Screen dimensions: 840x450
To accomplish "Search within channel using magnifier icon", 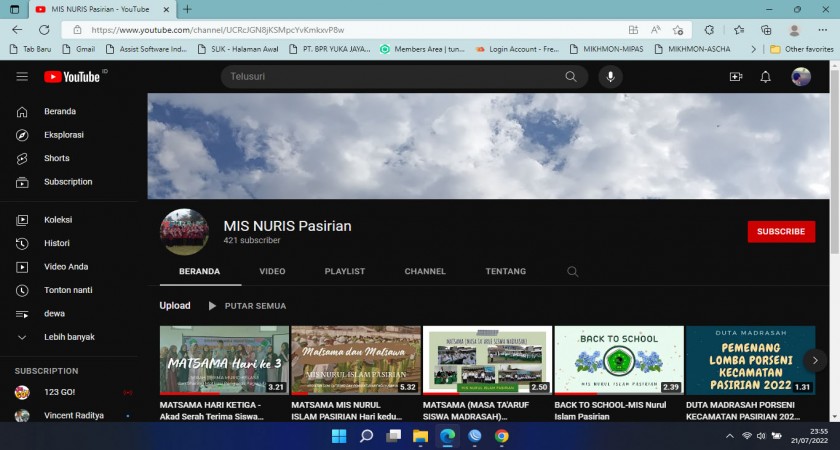I will pos(573,271).
